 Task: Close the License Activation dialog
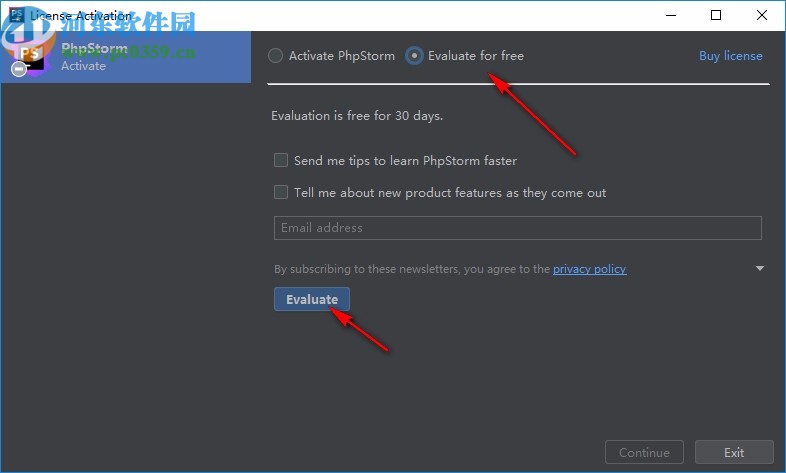tap(761, 15)
